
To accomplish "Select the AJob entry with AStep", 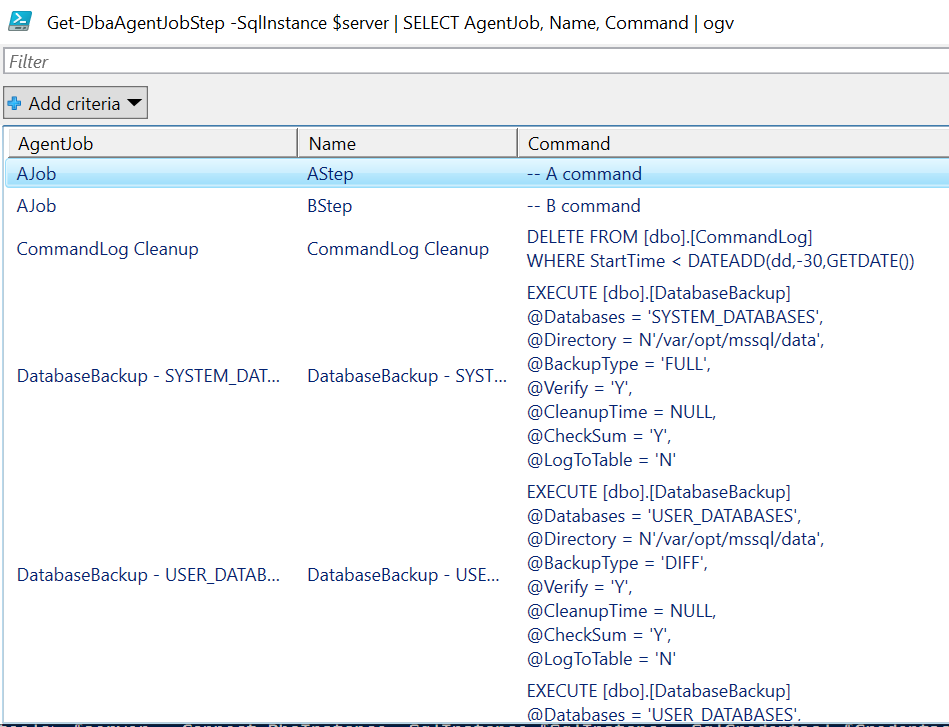I will (37, 174).
